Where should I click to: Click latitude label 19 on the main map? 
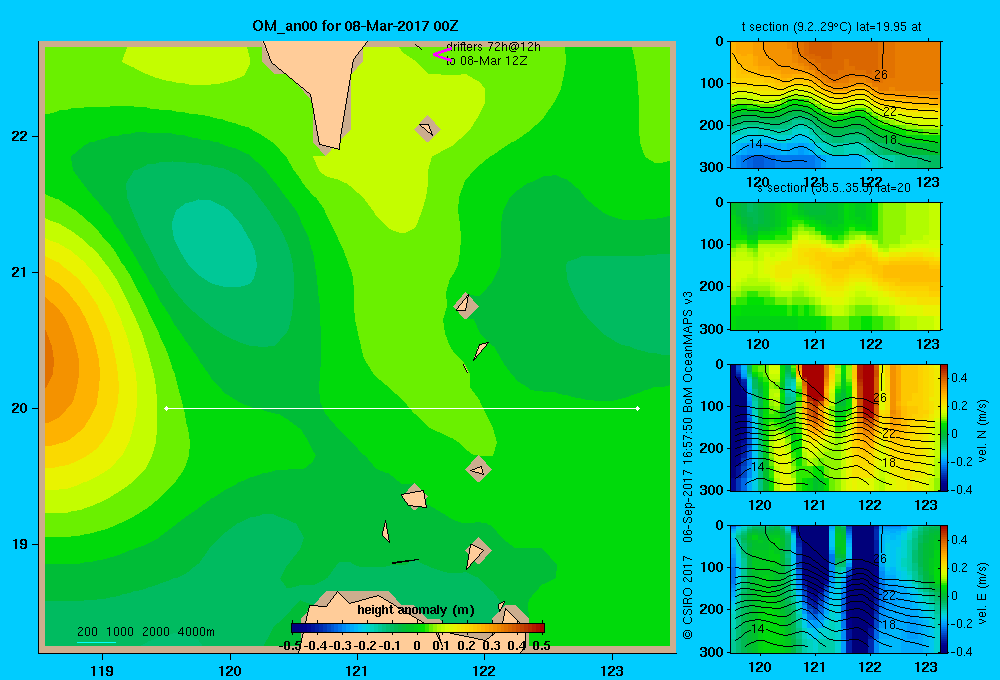[x=20, y=543]
